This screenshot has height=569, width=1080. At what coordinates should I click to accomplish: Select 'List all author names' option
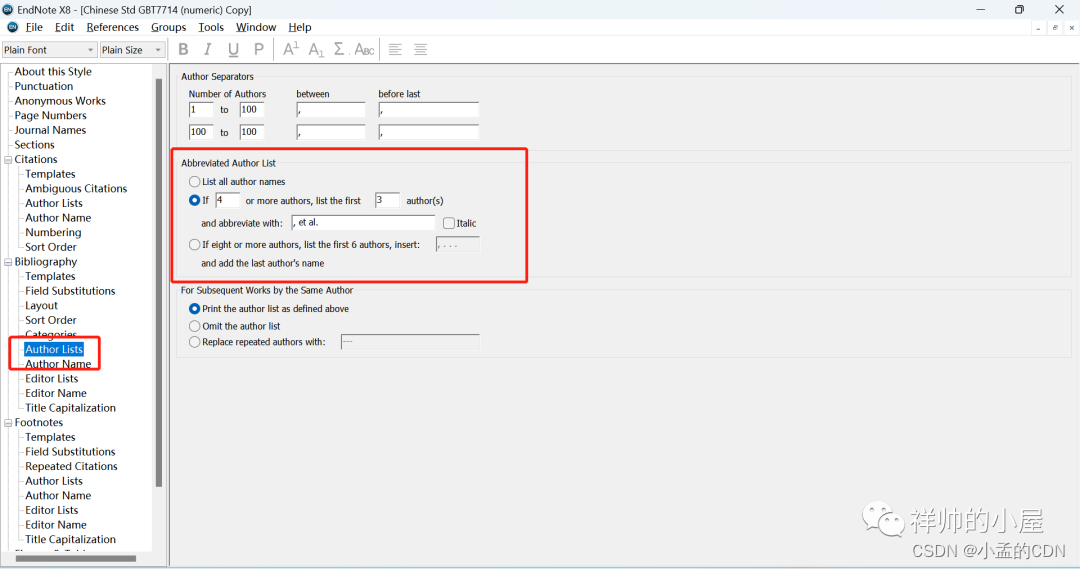tap(195, 182)
